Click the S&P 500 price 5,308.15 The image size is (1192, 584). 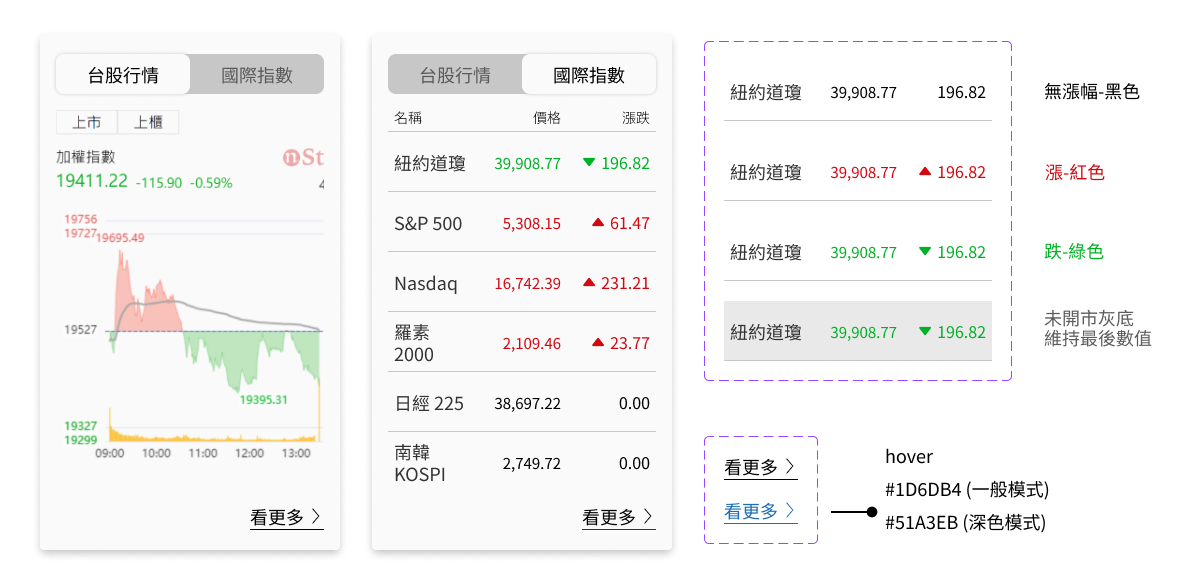(x=531, y=224)
